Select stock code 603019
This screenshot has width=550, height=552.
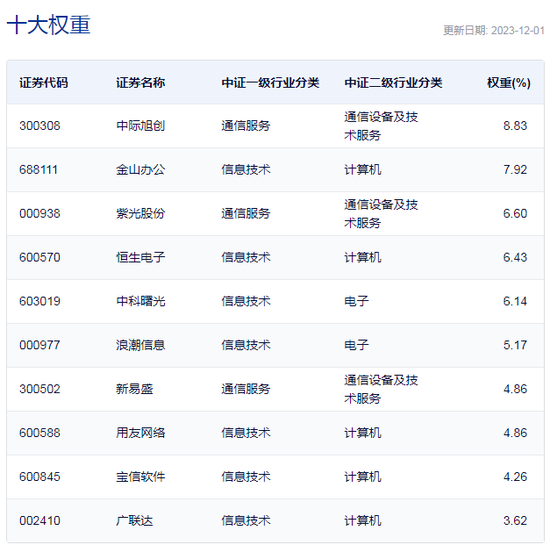40,301
